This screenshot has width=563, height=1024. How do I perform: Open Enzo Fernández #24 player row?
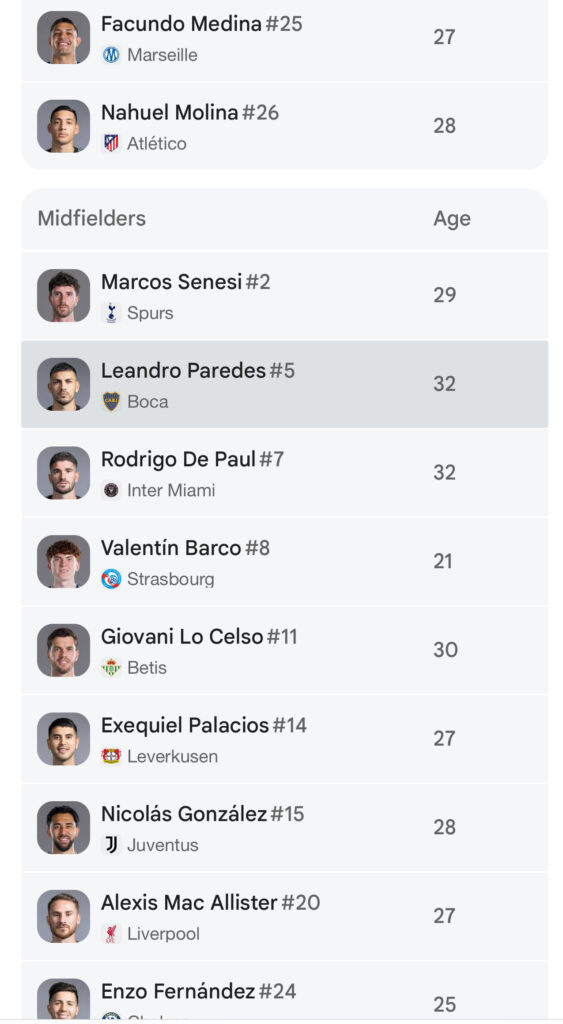point(285,991)
